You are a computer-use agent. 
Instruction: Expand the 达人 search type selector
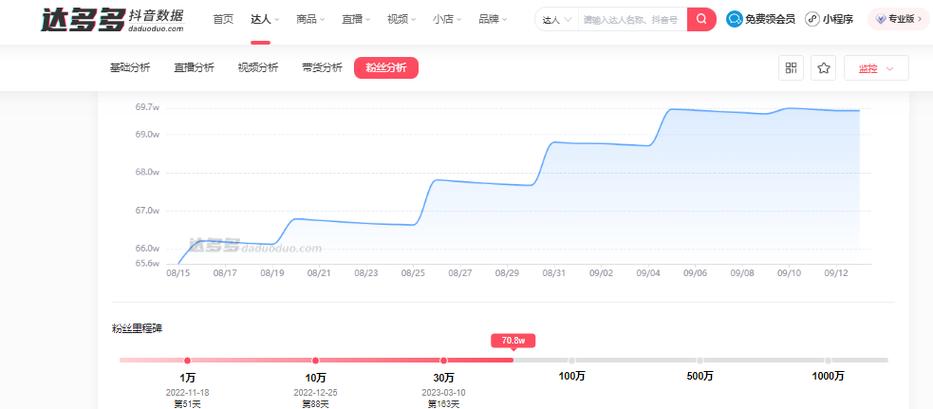[x=557, y=20]
